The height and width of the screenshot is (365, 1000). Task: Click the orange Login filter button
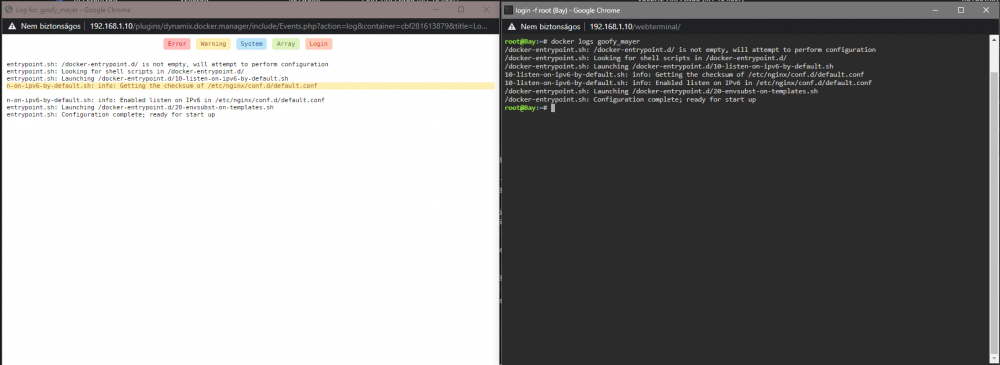pos(318,44)
